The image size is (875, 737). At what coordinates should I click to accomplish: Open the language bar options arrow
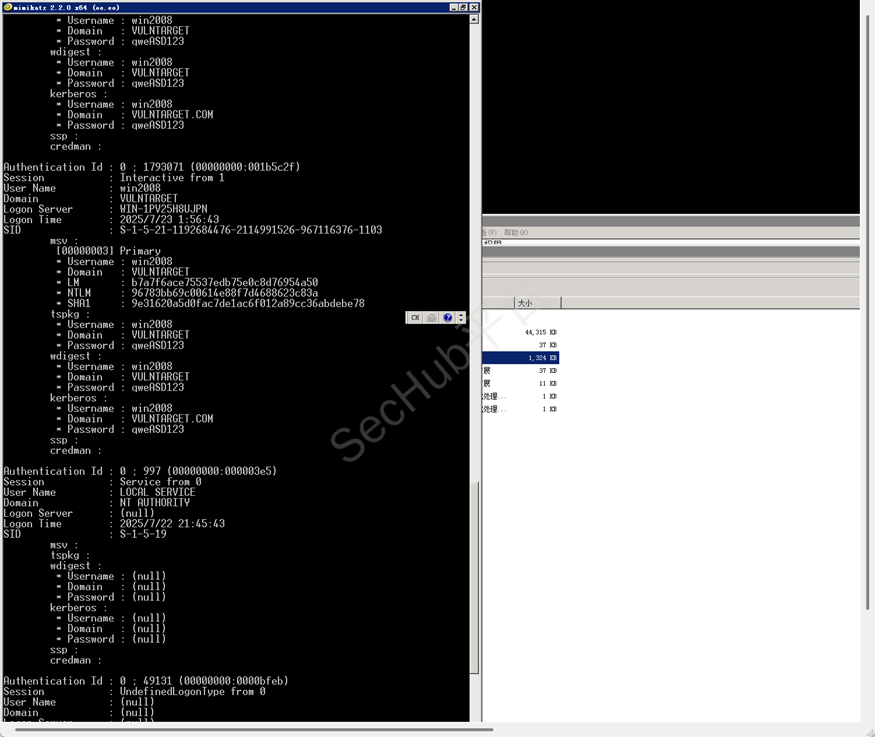(x=460, y=318)
